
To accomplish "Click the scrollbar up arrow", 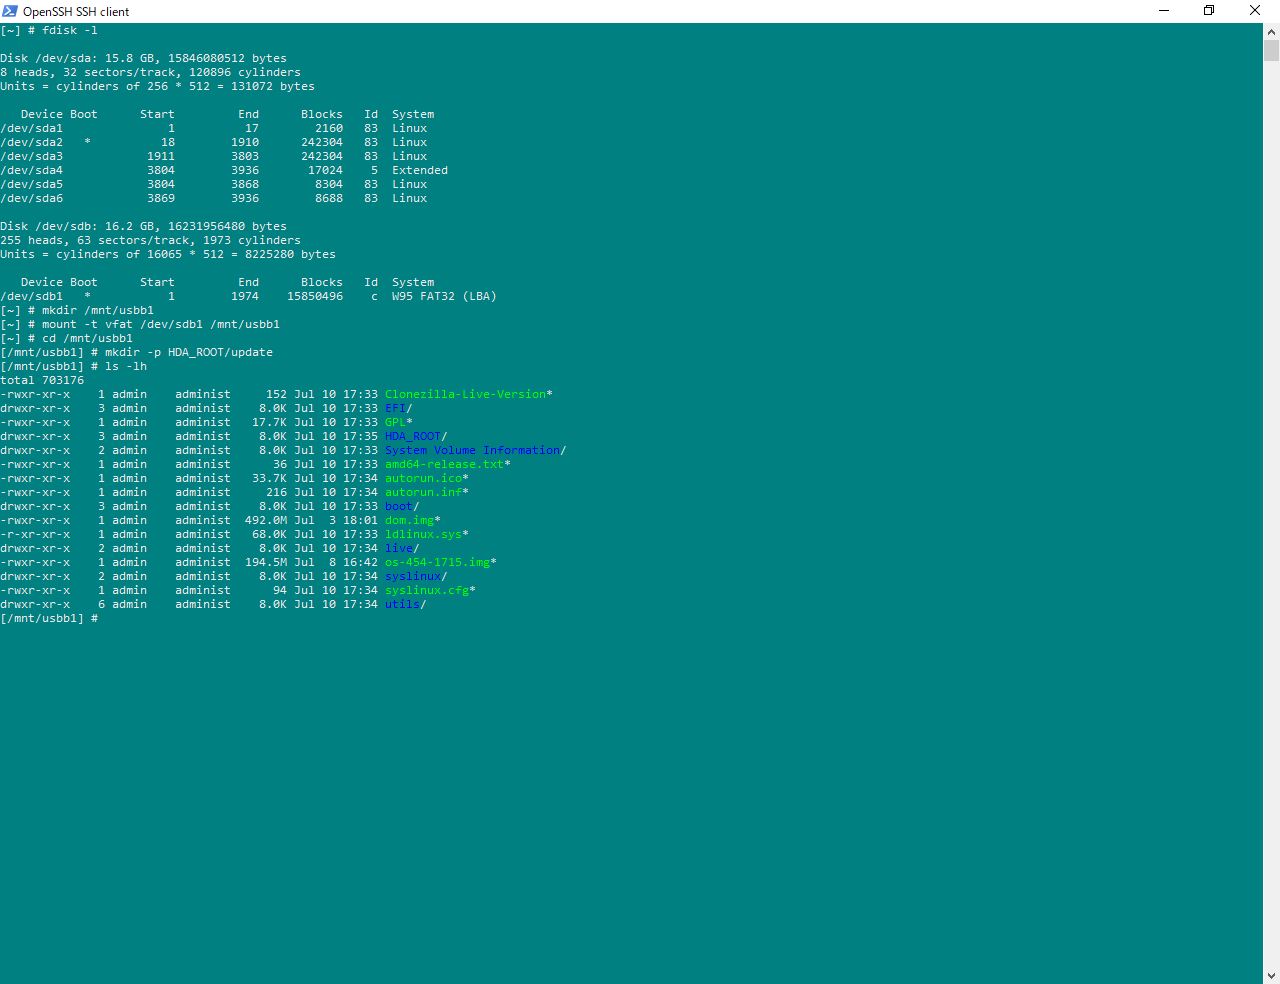I will 1271,31.
